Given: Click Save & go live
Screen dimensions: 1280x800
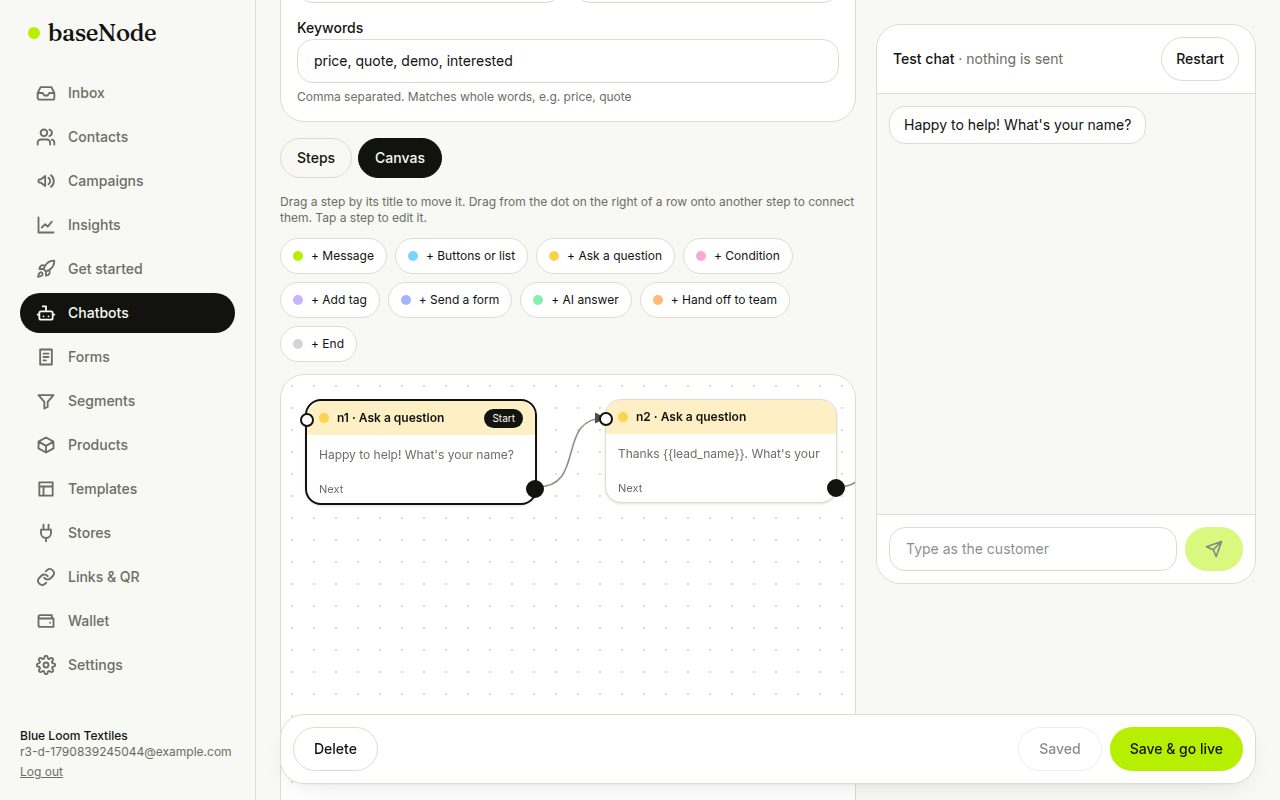Looking at the screenshot, I should [1176, 749].
